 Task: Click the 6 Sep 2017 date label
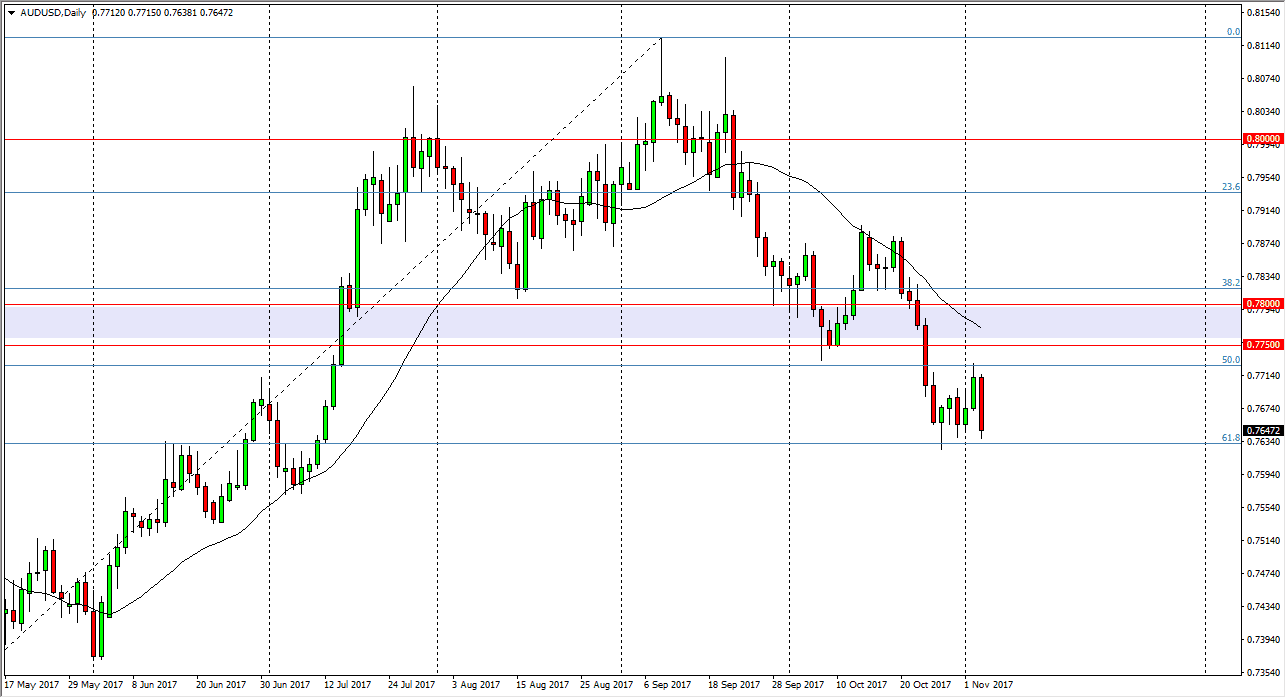click(x=668, y=685)
